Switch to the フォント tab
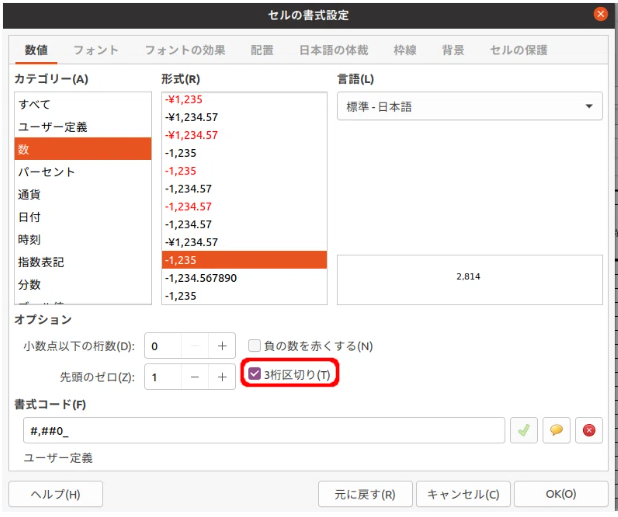Image resolution: width=618 pixels, height=517 pixels. point(96,50)
